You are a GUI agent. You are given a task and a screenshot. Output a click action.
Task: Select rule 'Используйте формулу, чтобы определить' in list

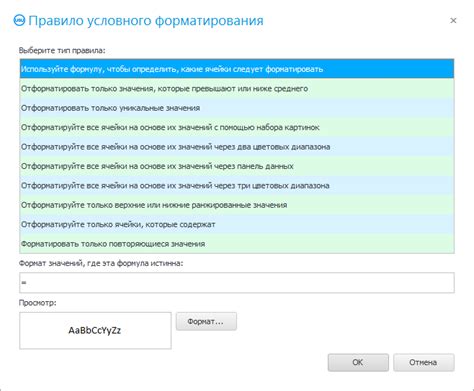pyautogui.click(x=237, y=69)
